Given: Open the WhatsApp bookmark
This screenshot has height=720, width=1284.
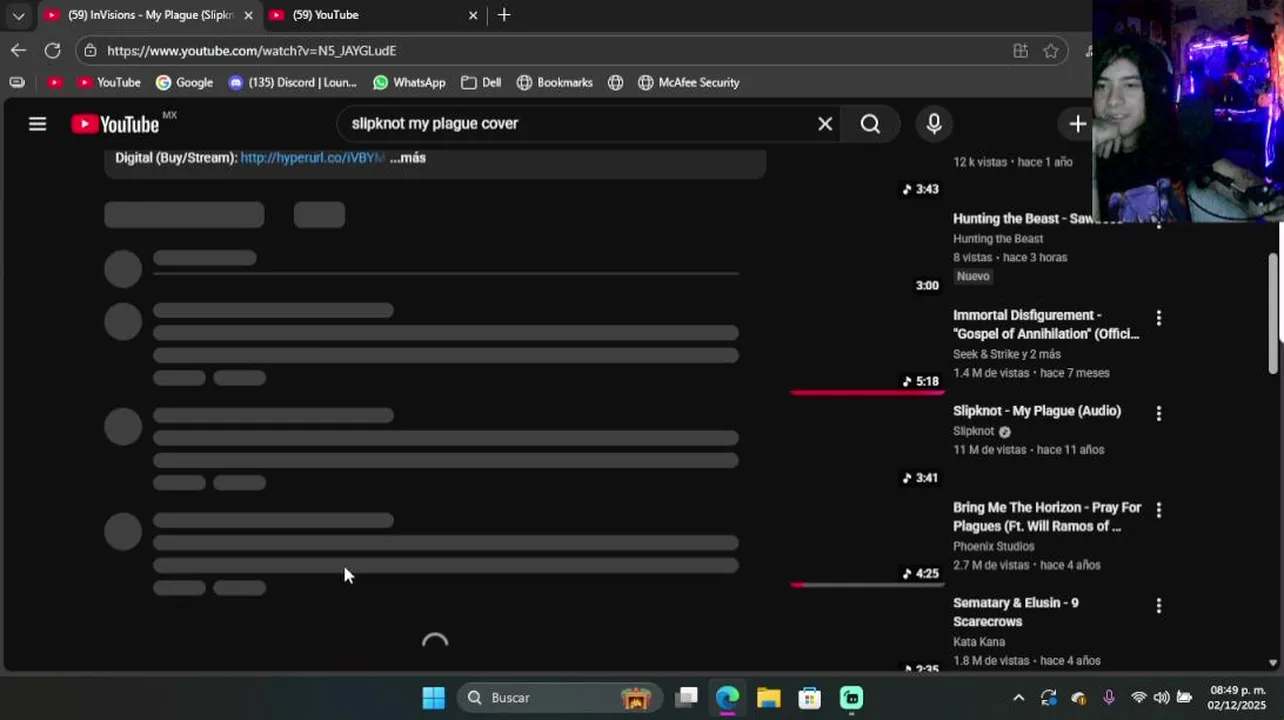Looking at the screenshot, I should pyautogui.click(x=409, y=82).
